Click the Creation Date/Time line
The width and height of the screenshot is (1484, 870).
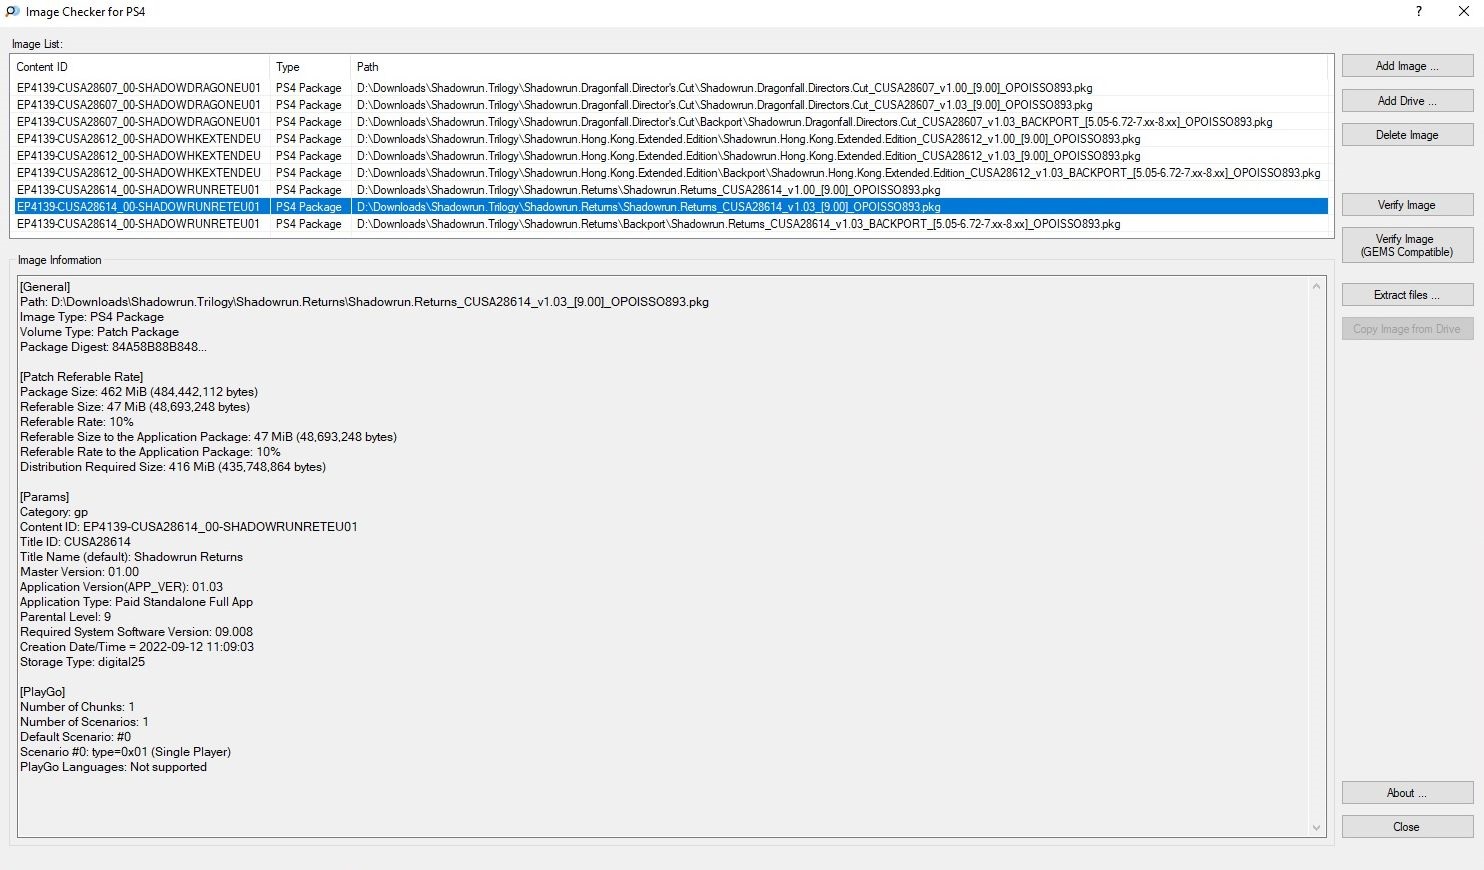[137, 647]
